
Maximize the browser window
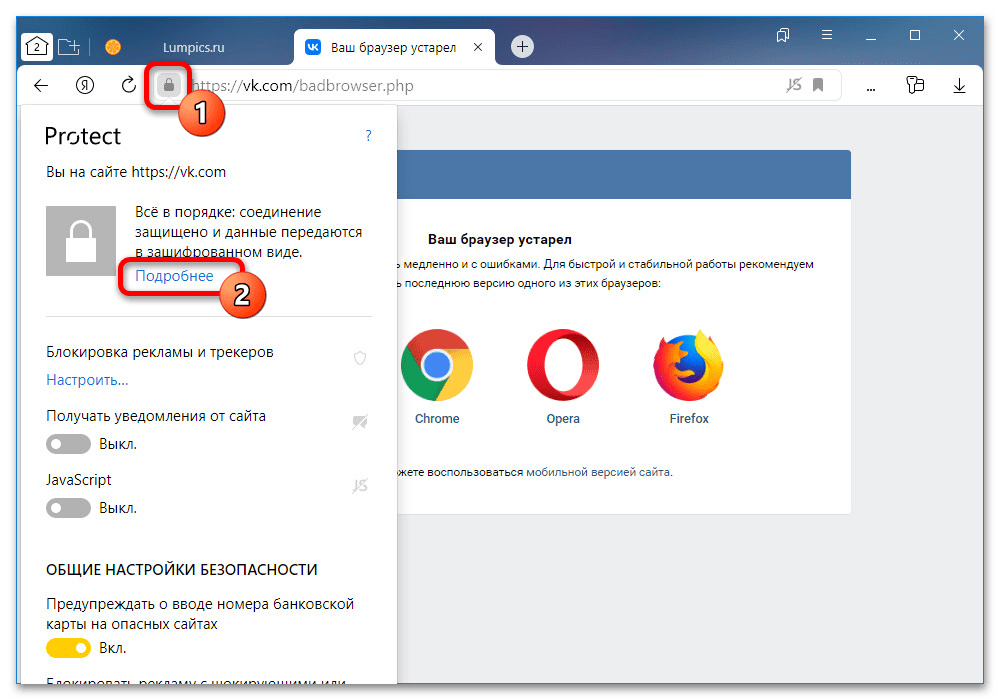(915, 35)
